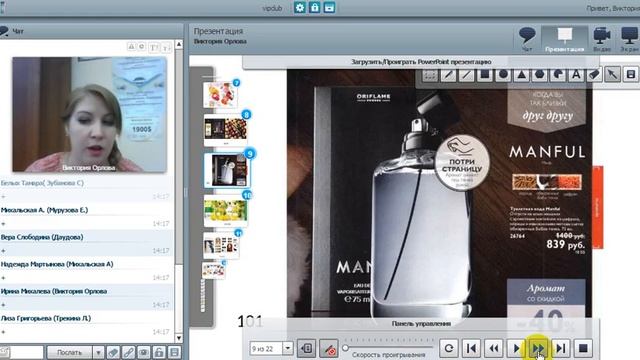Select chat message from Лиза Григорьева
This screenshot has height=360, width=640.
(87, 324)
